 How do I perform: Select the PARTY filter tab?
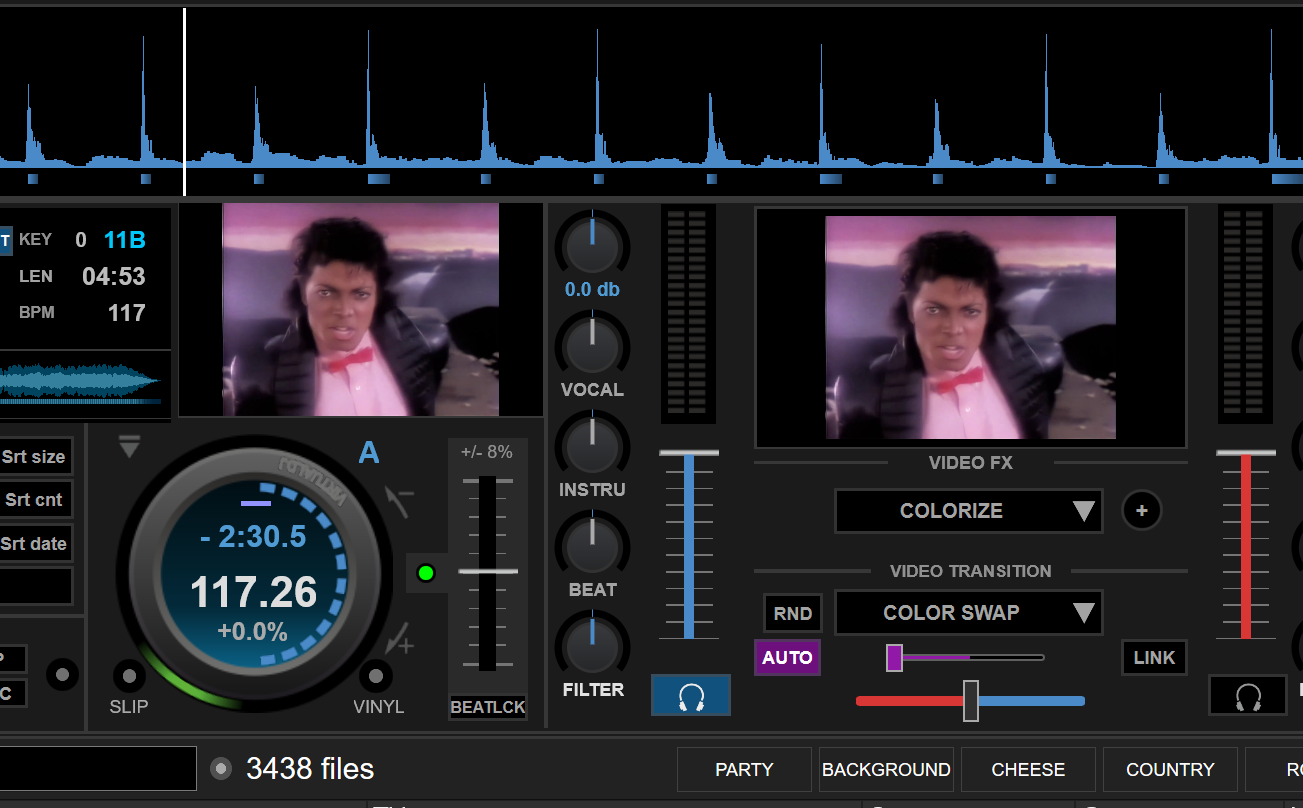(x=744, y=769)
